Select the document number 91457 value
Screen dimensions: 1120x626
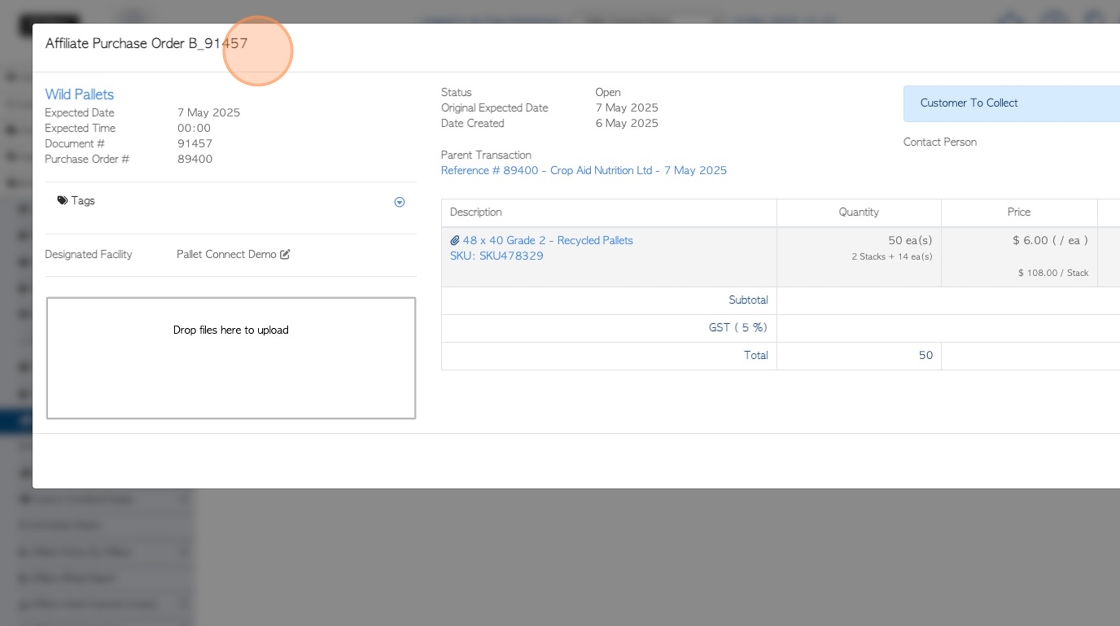pos(195,144)
